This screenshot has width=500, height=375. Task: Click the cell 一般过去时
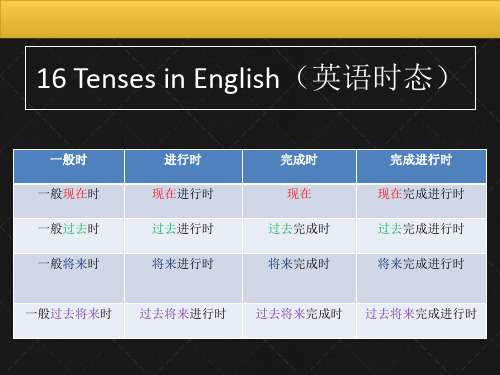coord(69,236)
